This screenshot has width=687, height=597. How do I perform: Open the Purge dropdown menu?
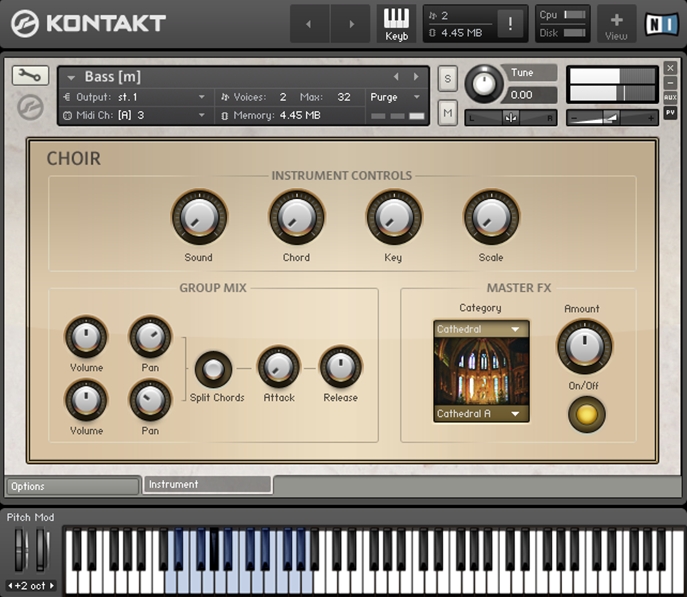(396, 97)
